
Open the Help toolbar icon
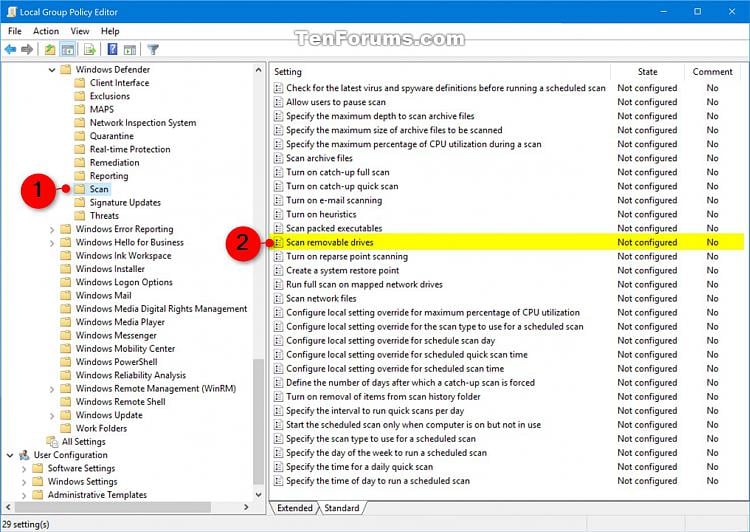[x=112, y=49]
